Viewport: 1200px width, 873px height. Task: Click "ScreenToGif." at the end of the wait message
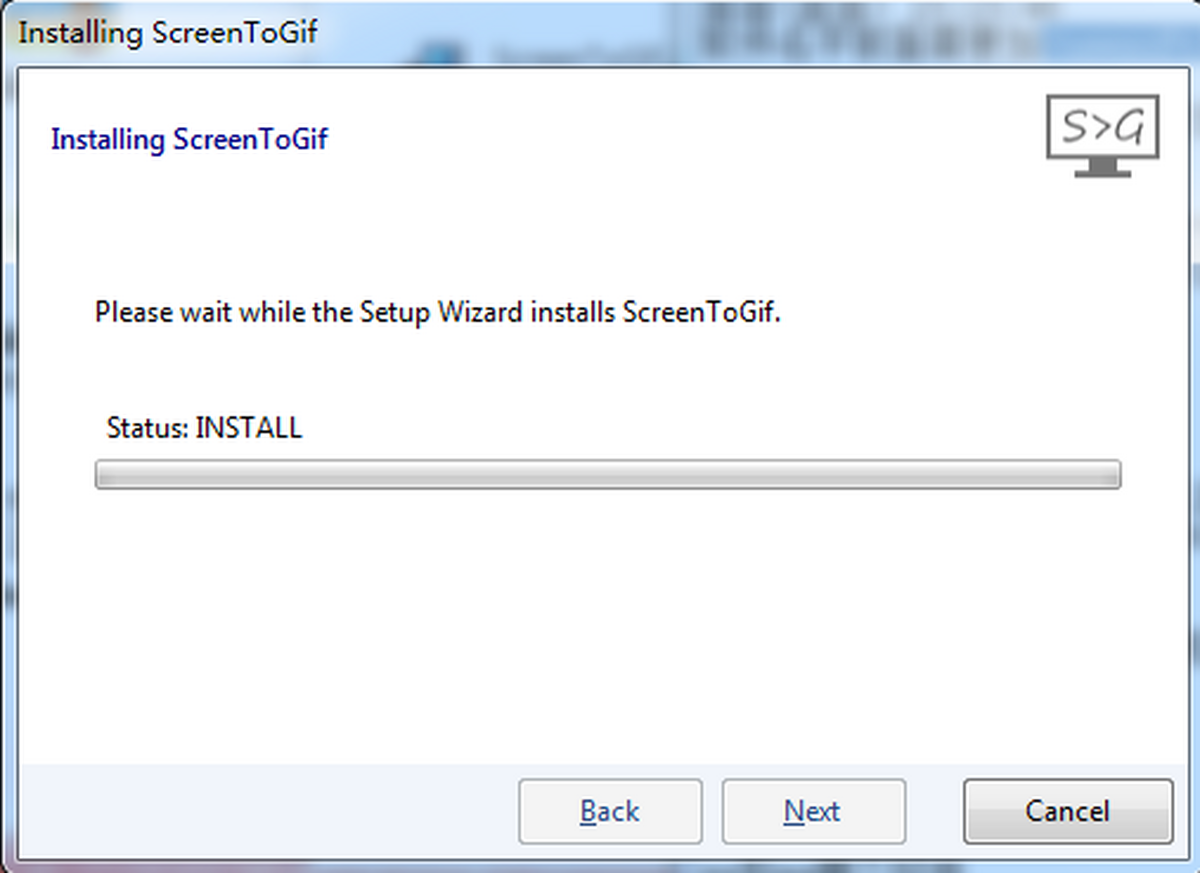point(701,312)
